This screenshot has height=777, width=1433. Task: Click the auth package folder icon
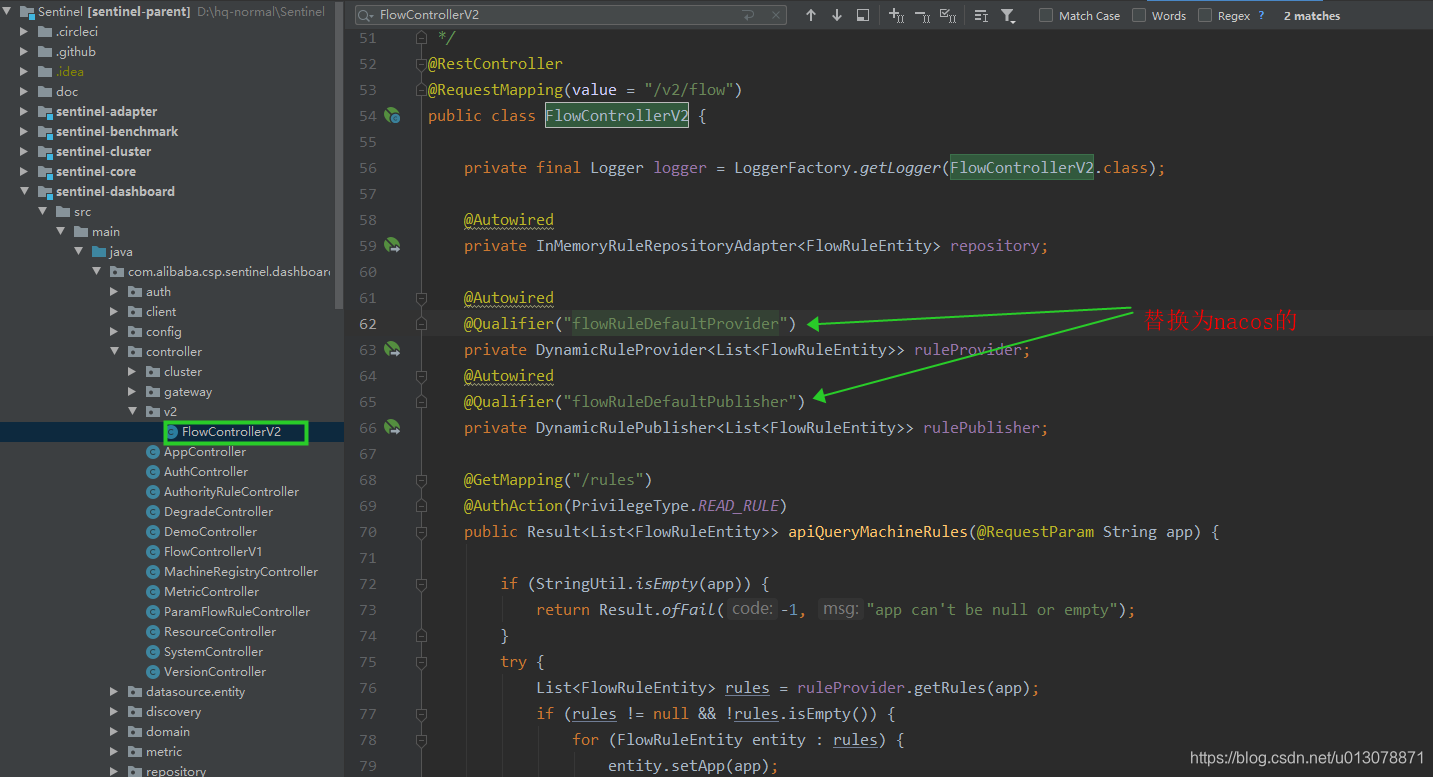(x=135, y=292)
